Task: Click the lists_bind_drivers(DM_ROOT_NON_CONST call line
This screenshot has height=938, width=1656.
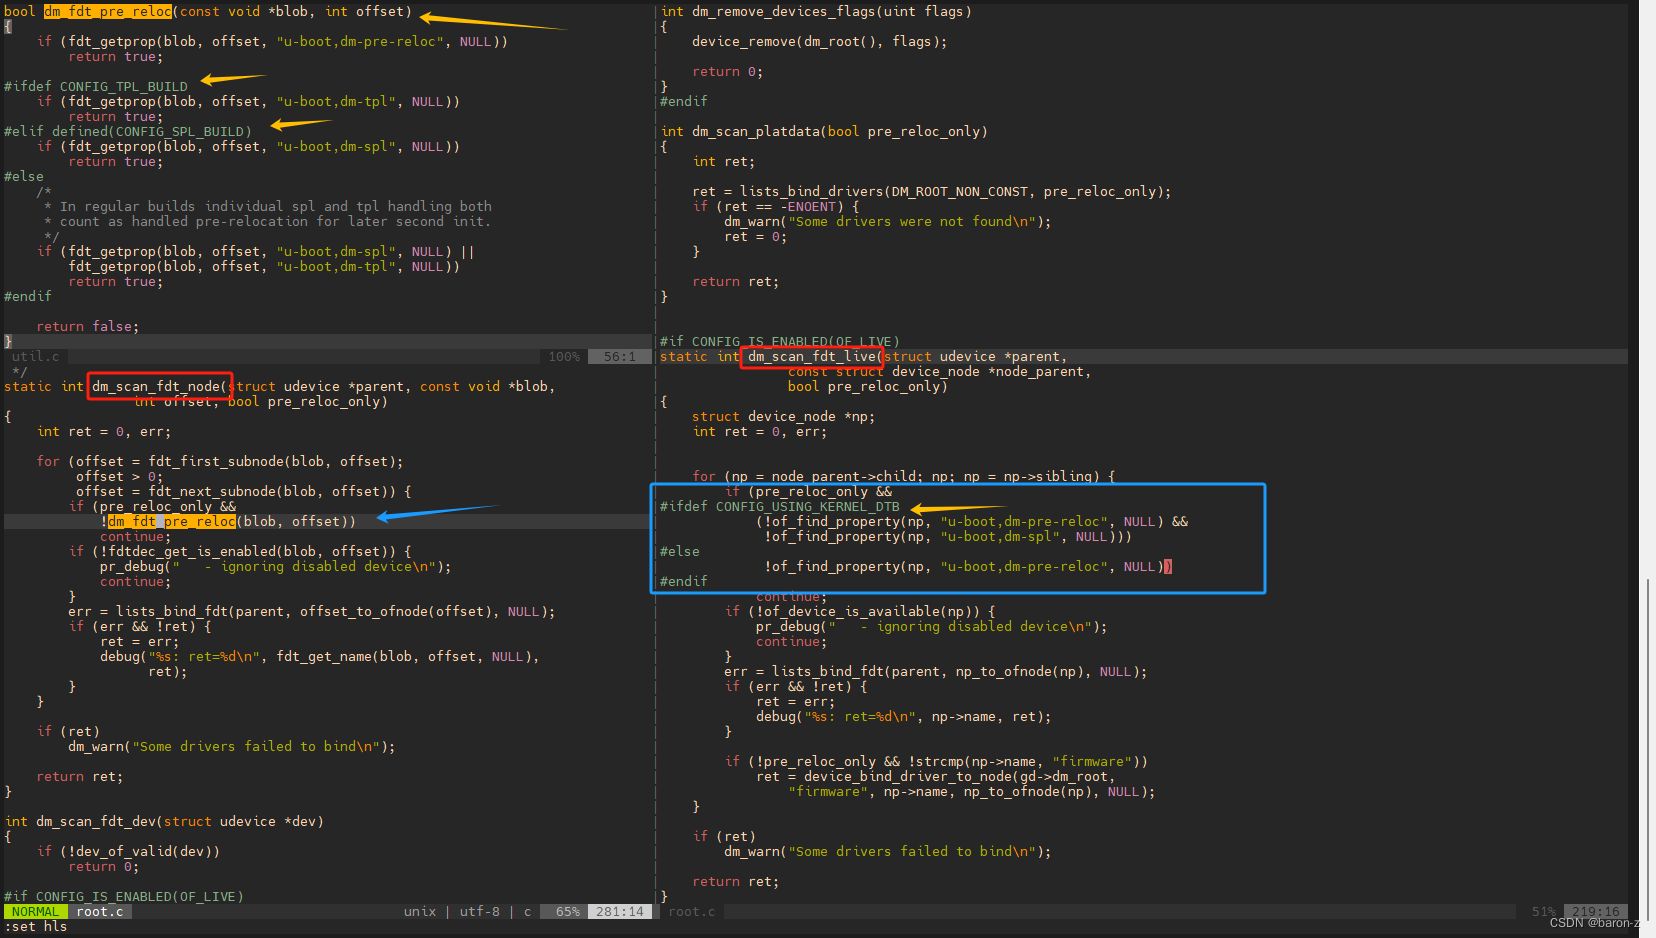Action: pyautogui.click(x=932, y=191)
